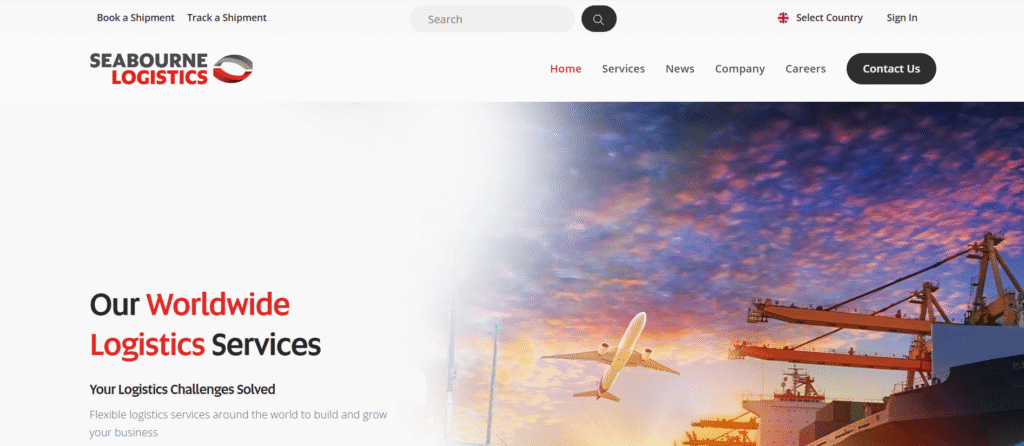The height and width of the screenshot is (446, 1024).
Task: Click the airplane in the hero image
Action: coord(609,357)
